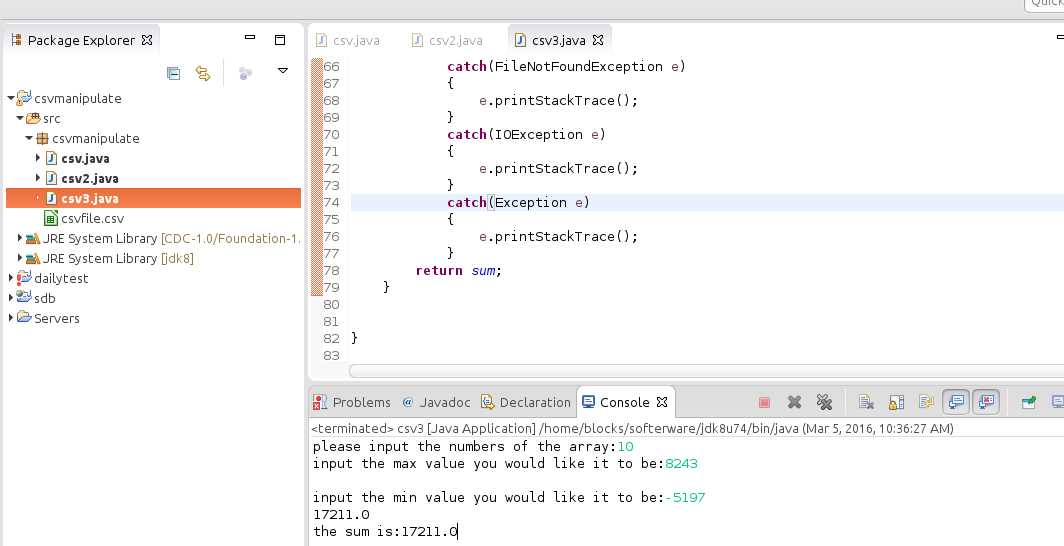Screen dimensions: 1064x546
Task: Toggle Pin Console green pin icon
Action: click(x=1028, y=402)
